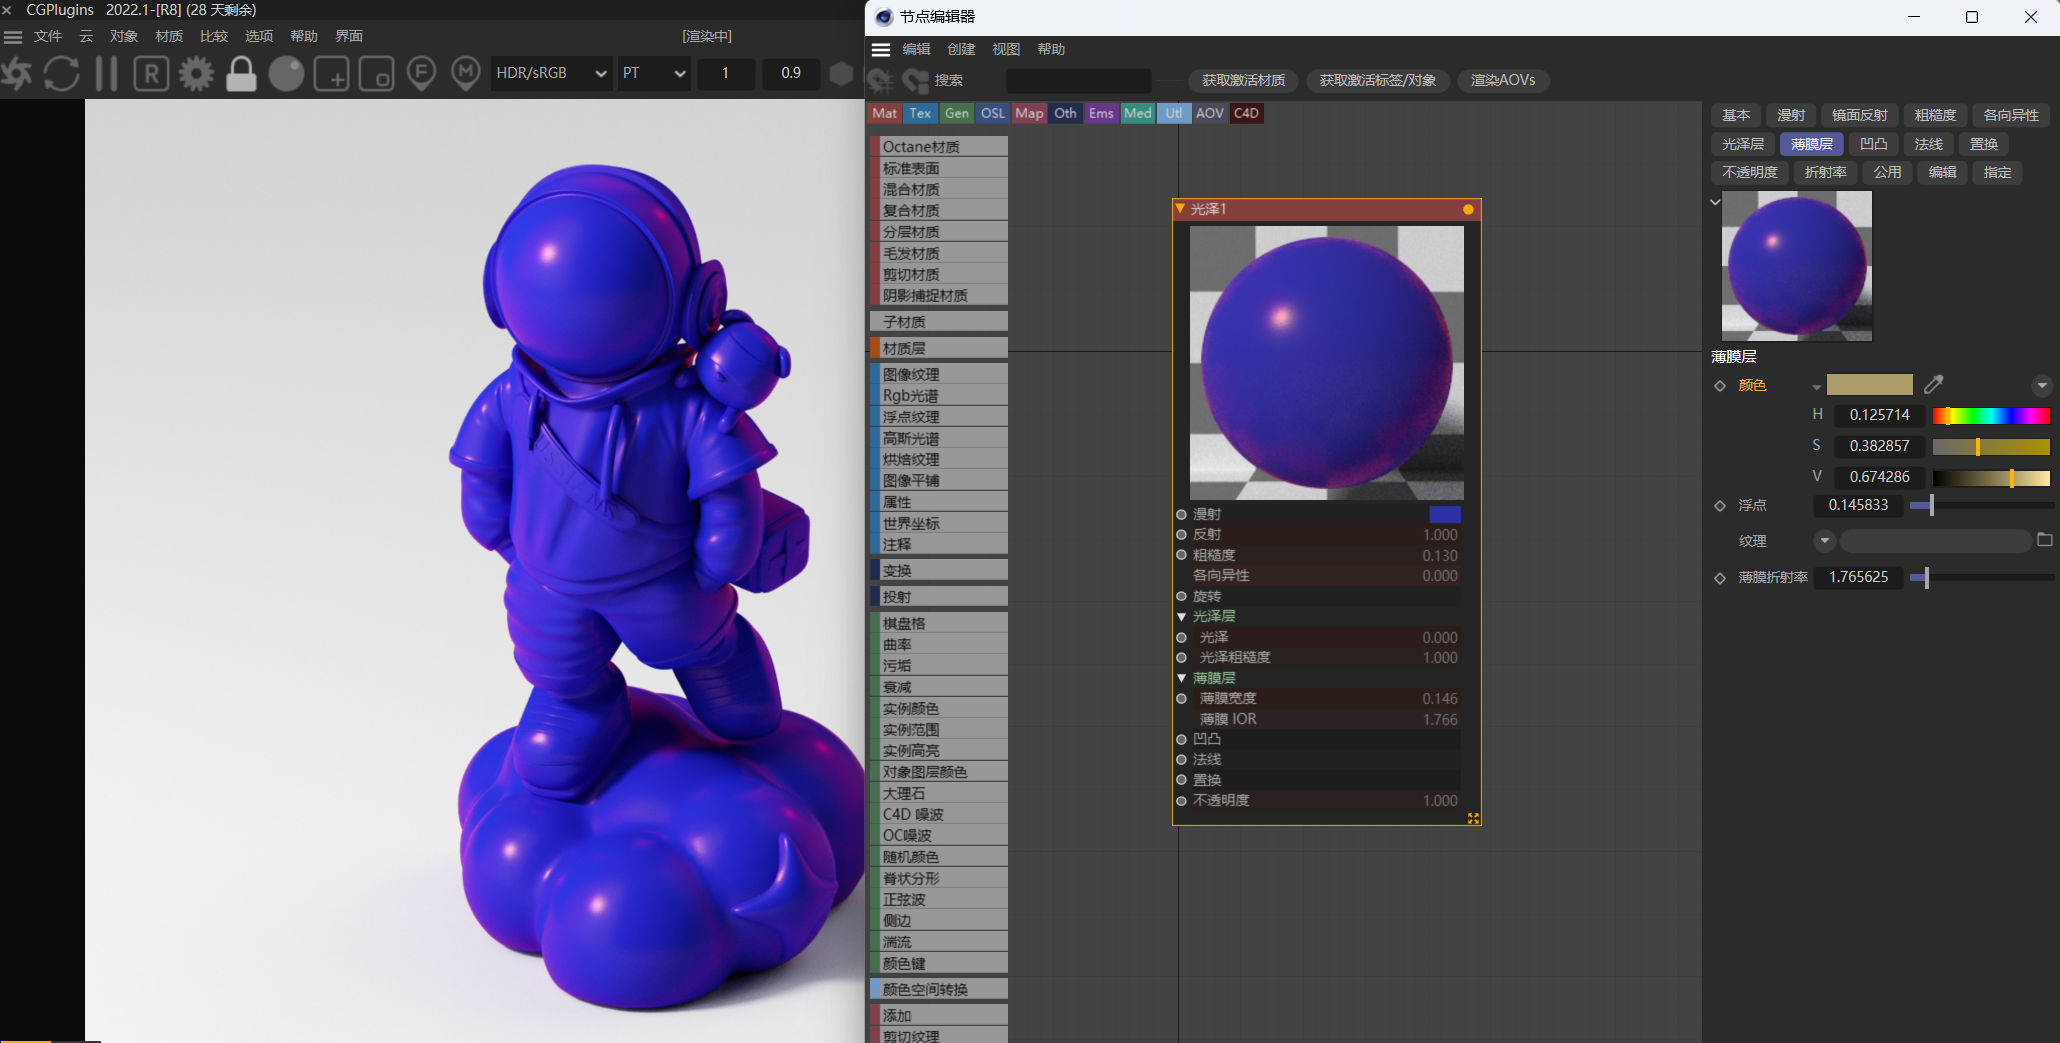The image size is (2060, 1043).
Task: Open the HDR/sRGB dropdown
Action: click(x=551, y=73)
